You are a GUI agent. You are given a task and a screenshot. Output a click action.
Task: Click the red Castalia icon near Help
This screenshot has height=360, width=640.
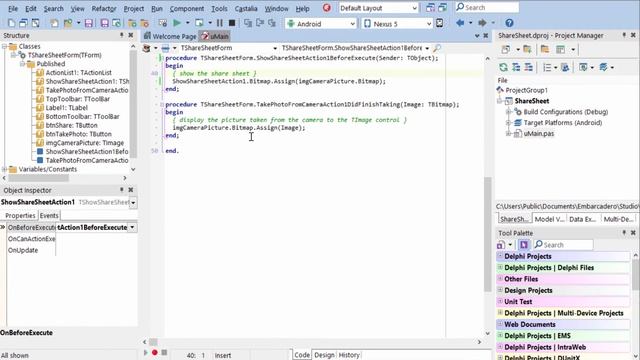click(327, 8)
